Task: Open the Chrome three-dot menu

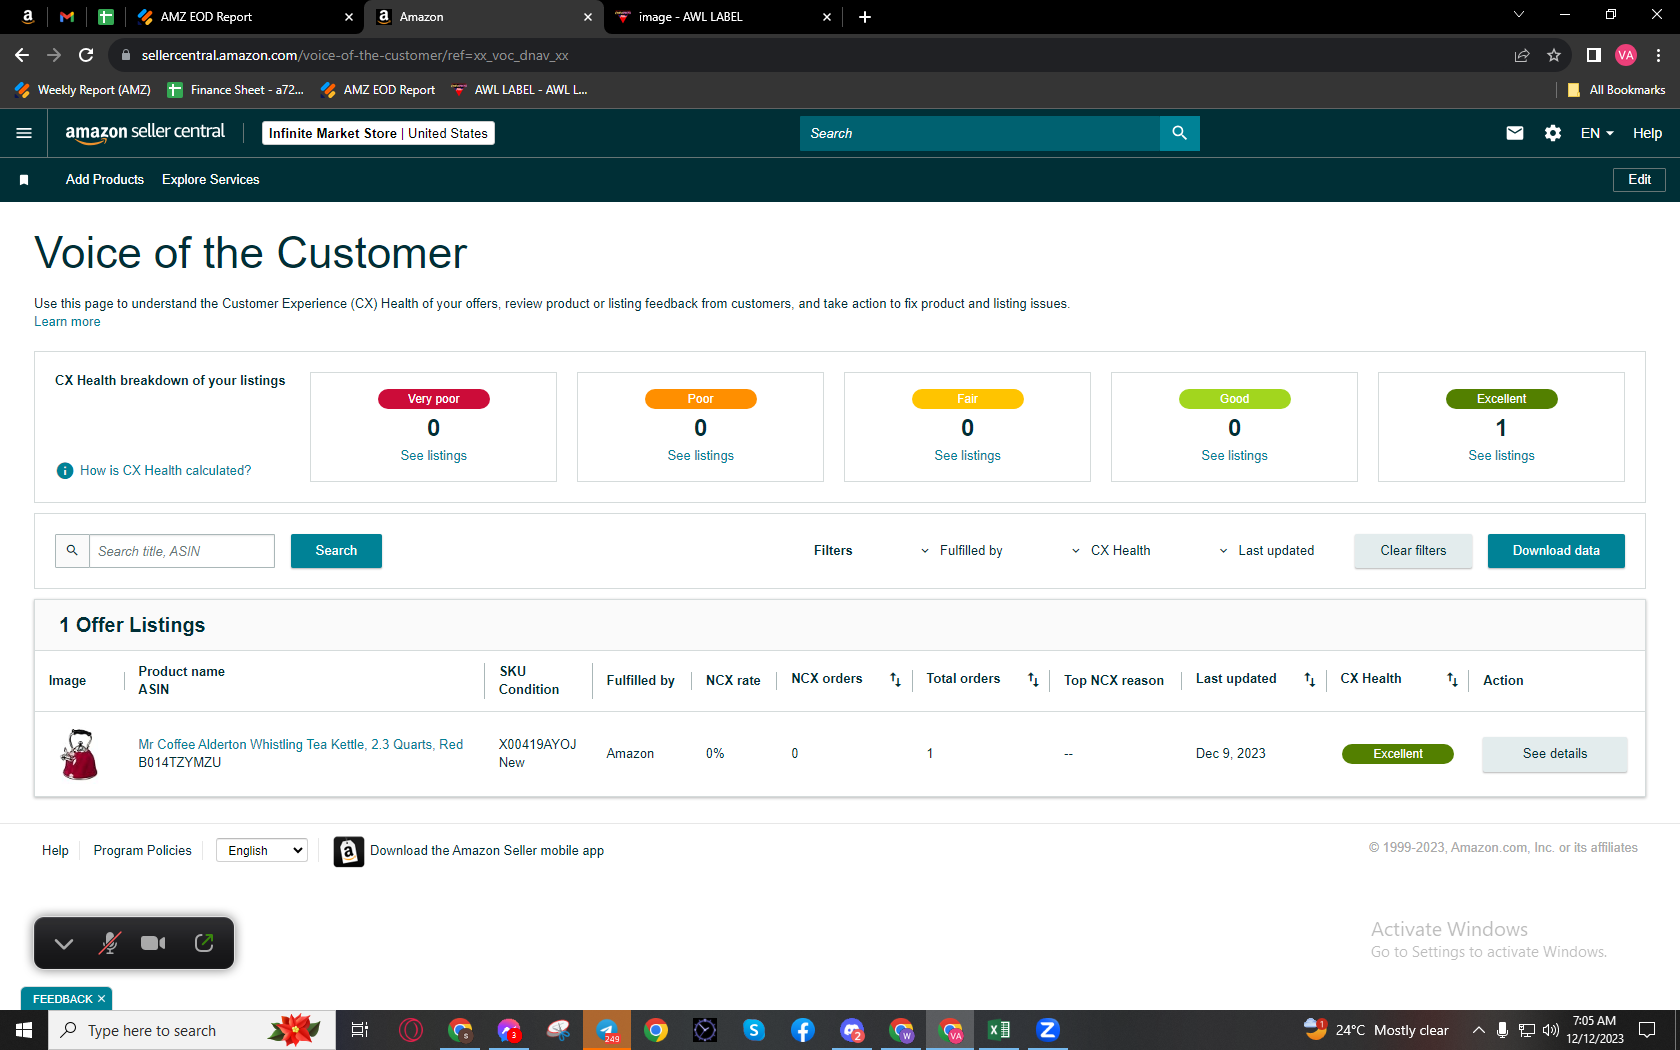Action: (1658, 55)
